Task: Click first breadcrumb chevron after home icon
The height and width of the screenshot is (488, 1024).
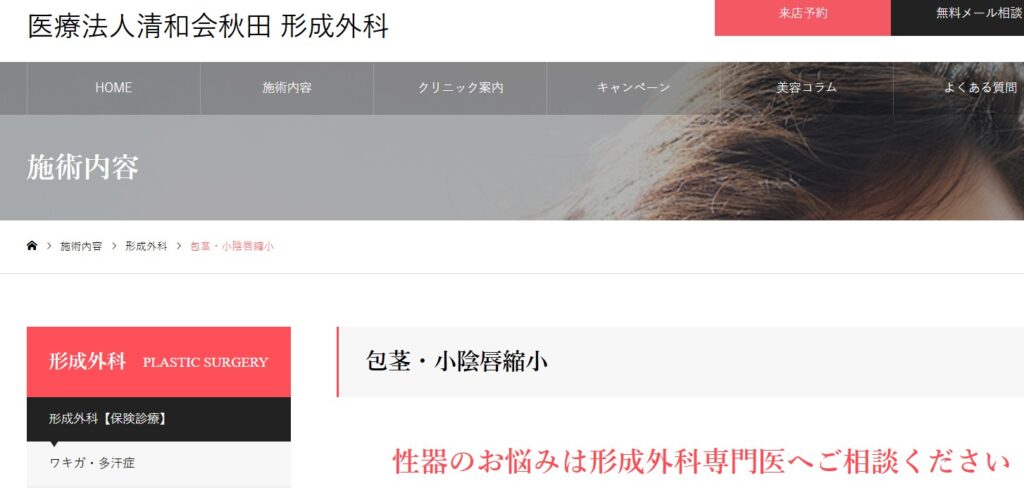Action: [x=49, y=246]
